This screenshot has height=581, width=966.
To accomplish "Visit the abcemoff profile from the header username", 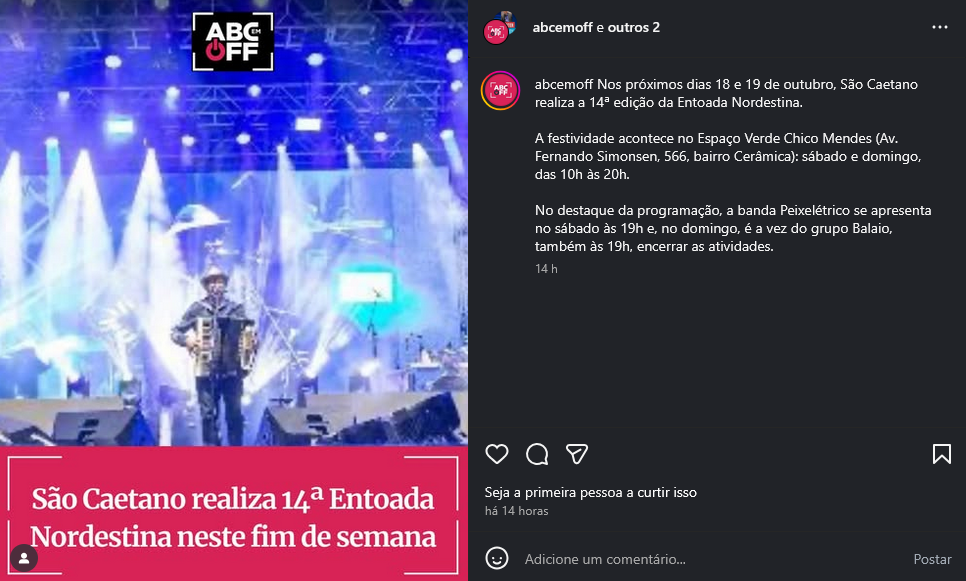I will click(562, 27).
